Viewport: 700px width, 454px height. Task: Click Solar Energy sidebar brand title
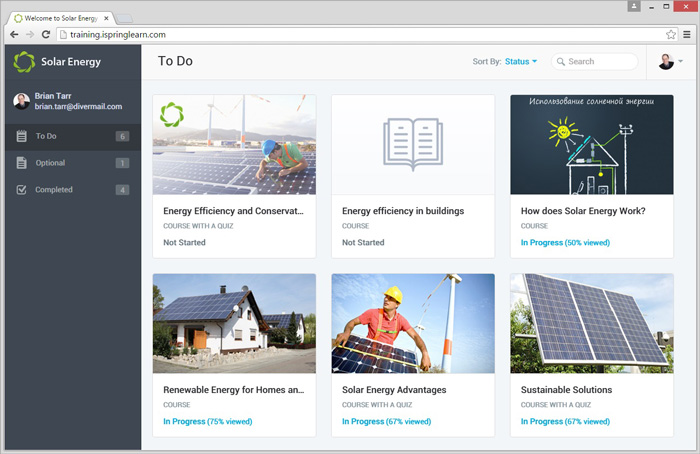click(71, 62)
